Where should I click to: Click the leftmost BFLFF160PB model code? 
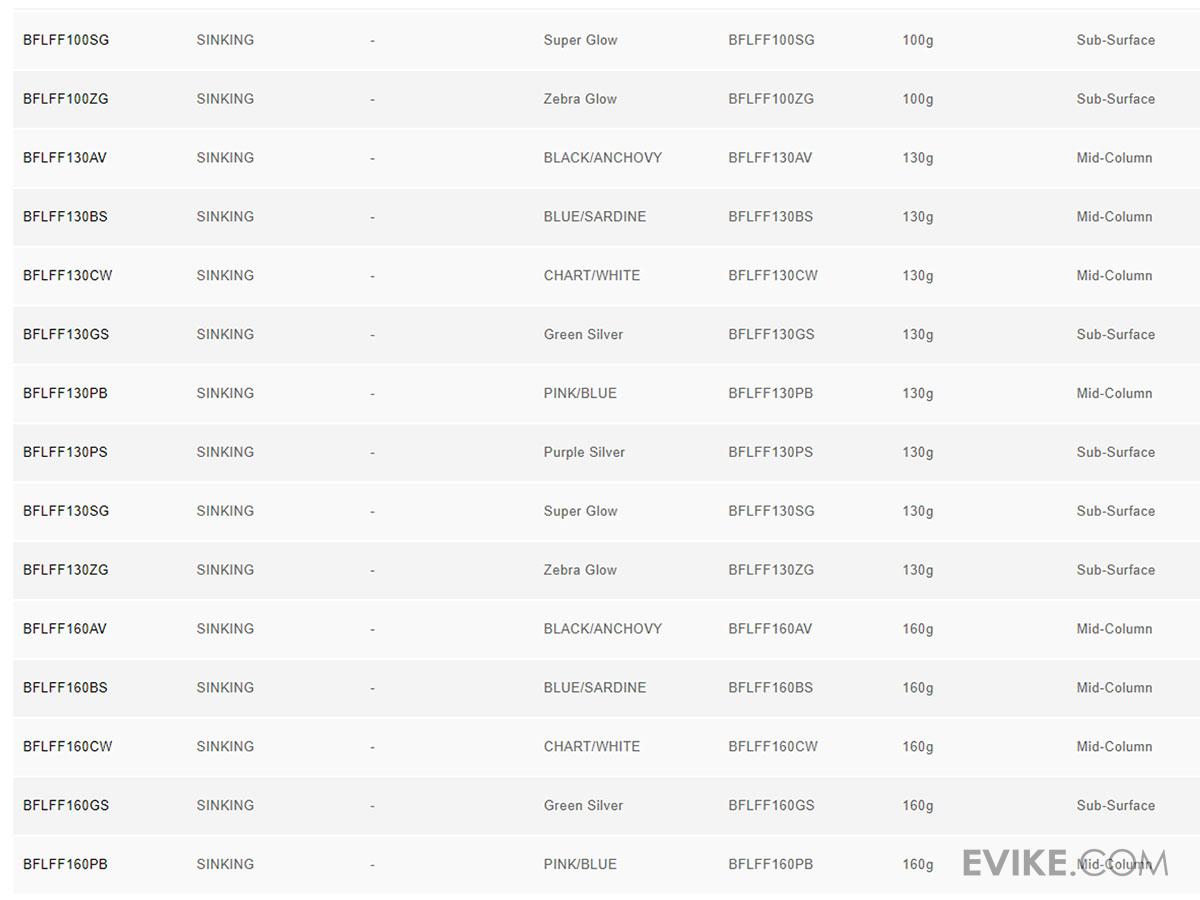[65, 864]
